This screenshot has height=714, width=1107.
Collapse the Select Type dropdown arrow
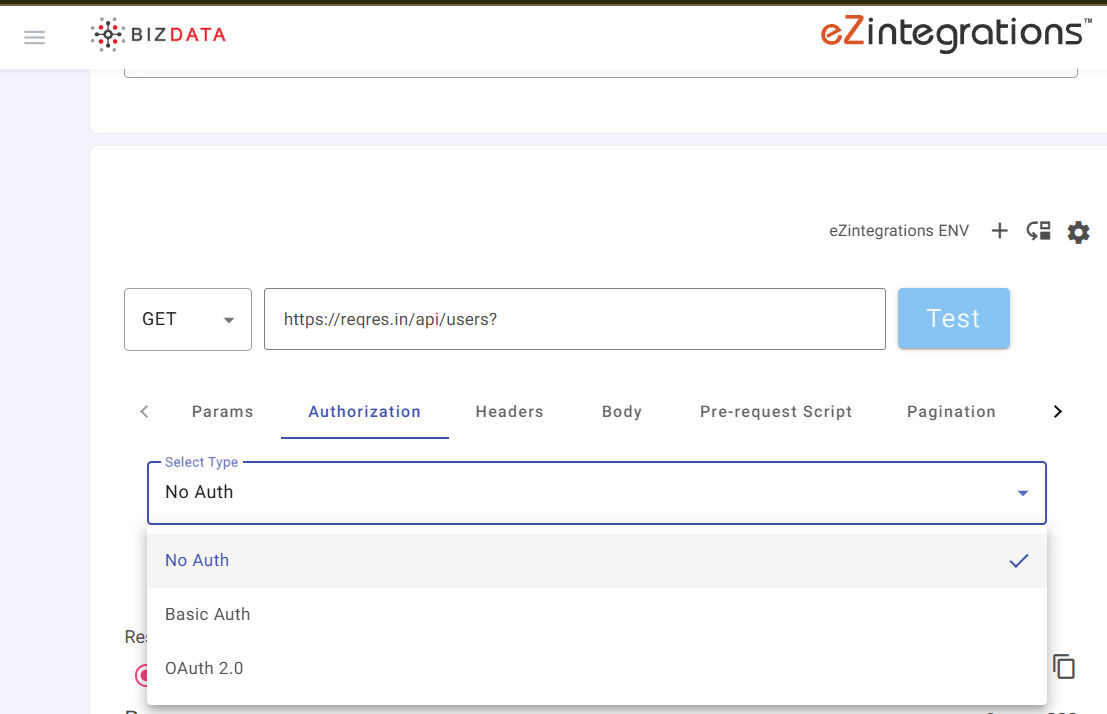pyautogui.click(x=1022, y=493)
